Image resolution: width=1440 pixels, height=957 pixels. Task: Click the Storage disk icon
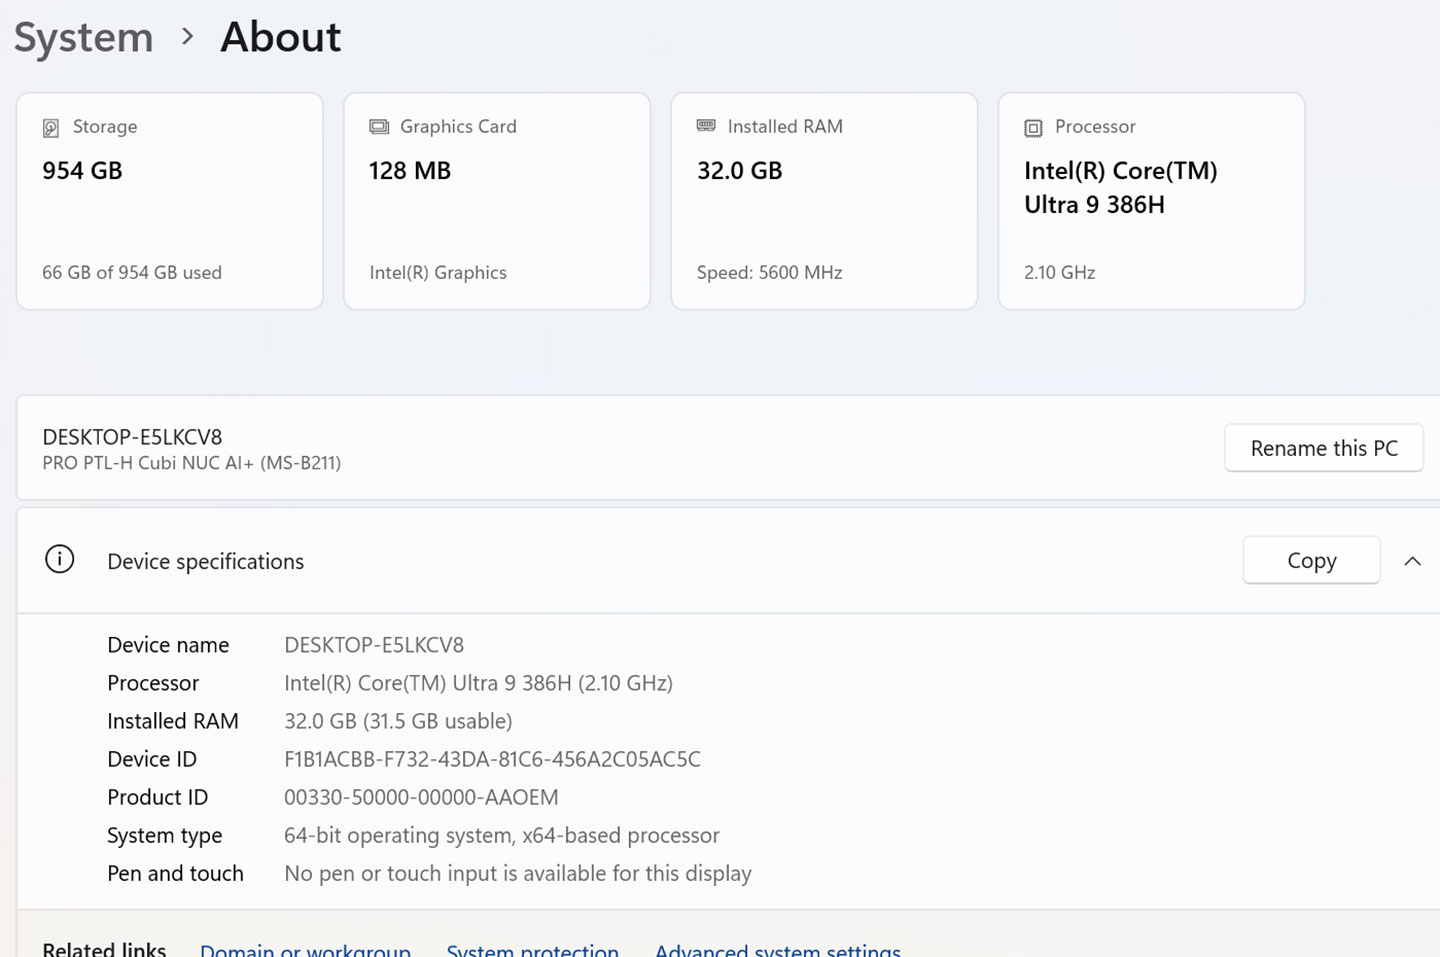(x=50, y=127)
